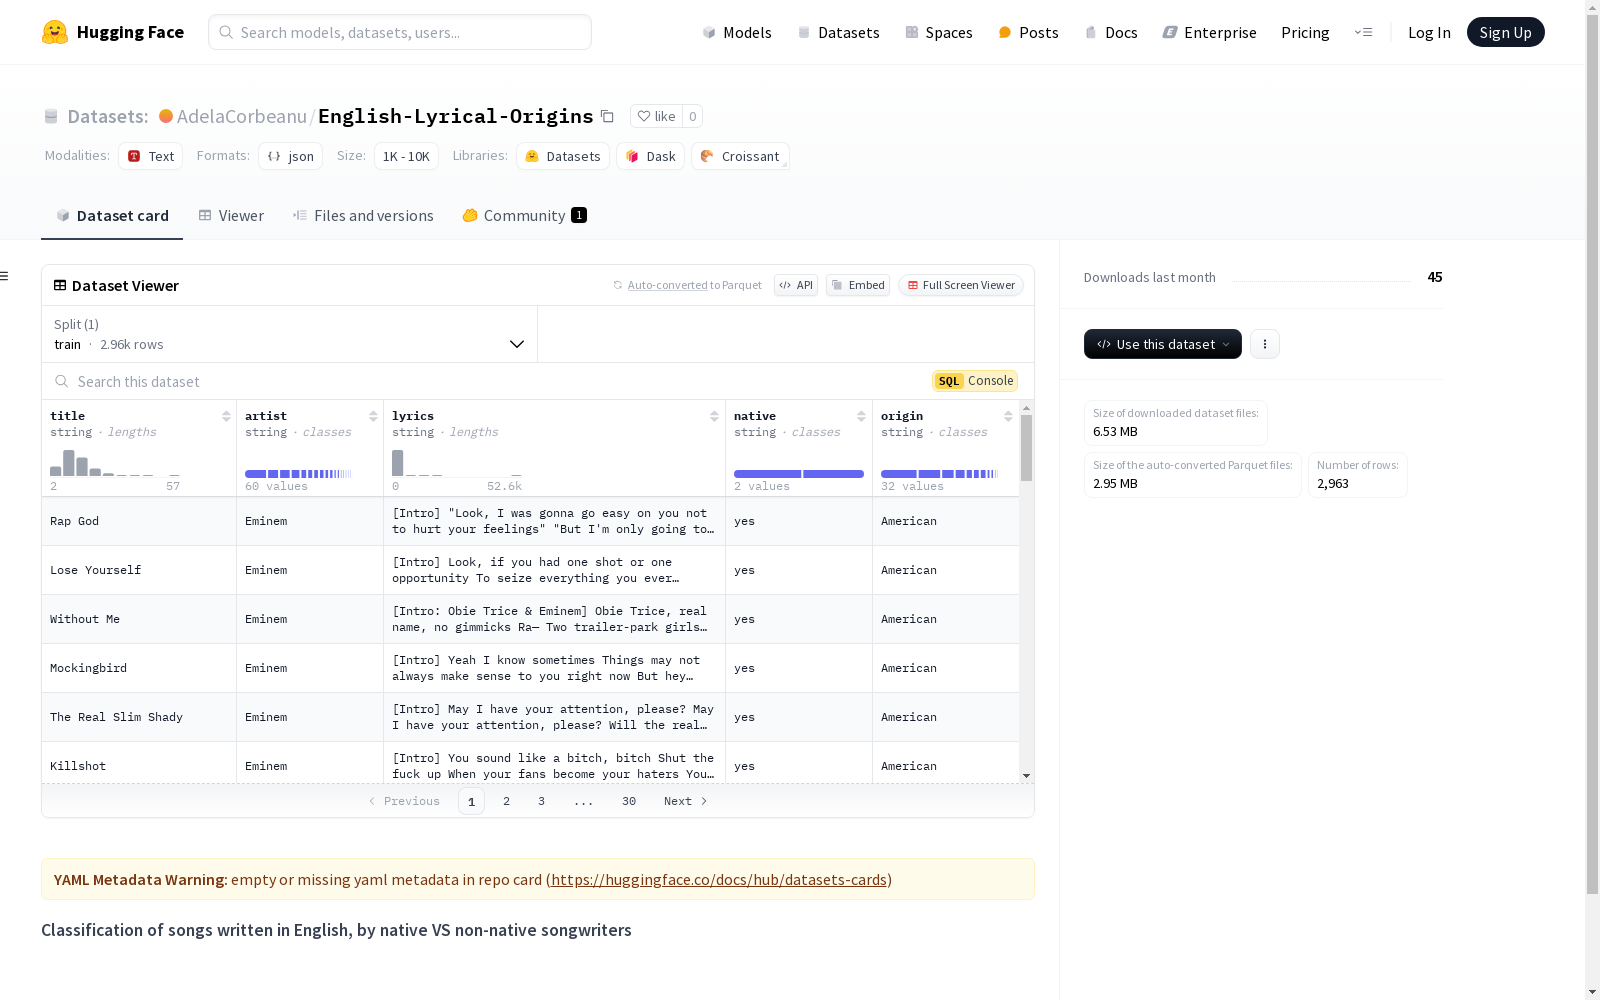Select the Dataset card tab

pyautogui.click(x=112, y=215)
